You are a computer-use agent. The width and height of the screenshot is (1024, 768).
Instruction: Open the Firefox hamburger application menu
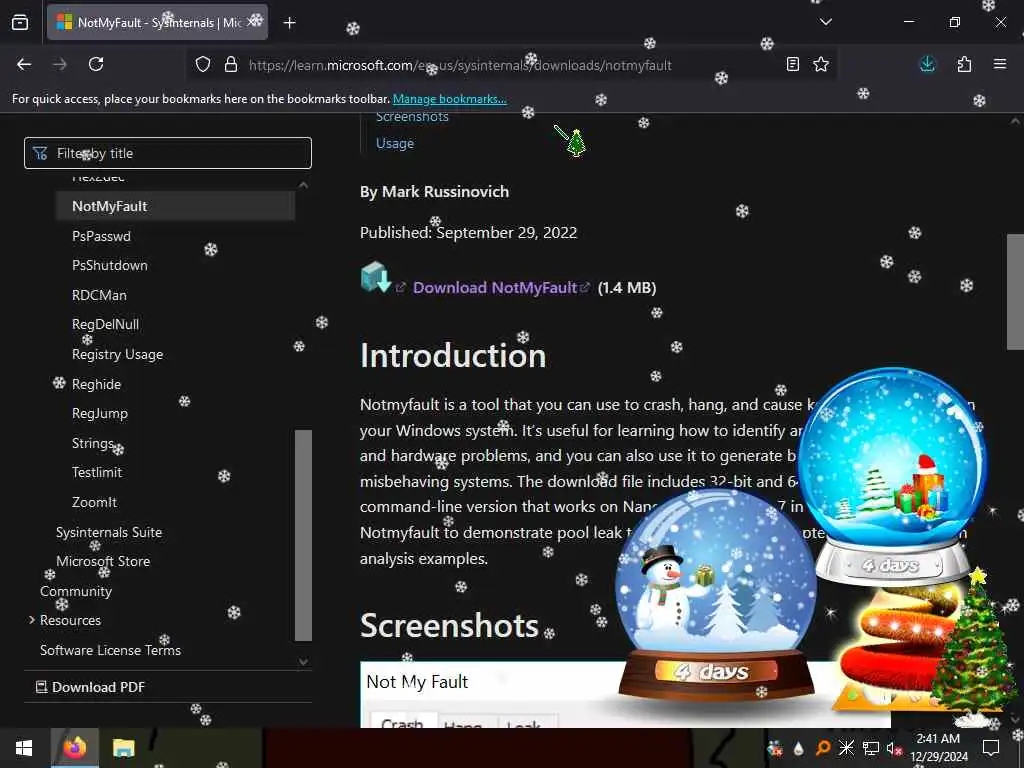pyautogui.click(x=1000, y=64)
